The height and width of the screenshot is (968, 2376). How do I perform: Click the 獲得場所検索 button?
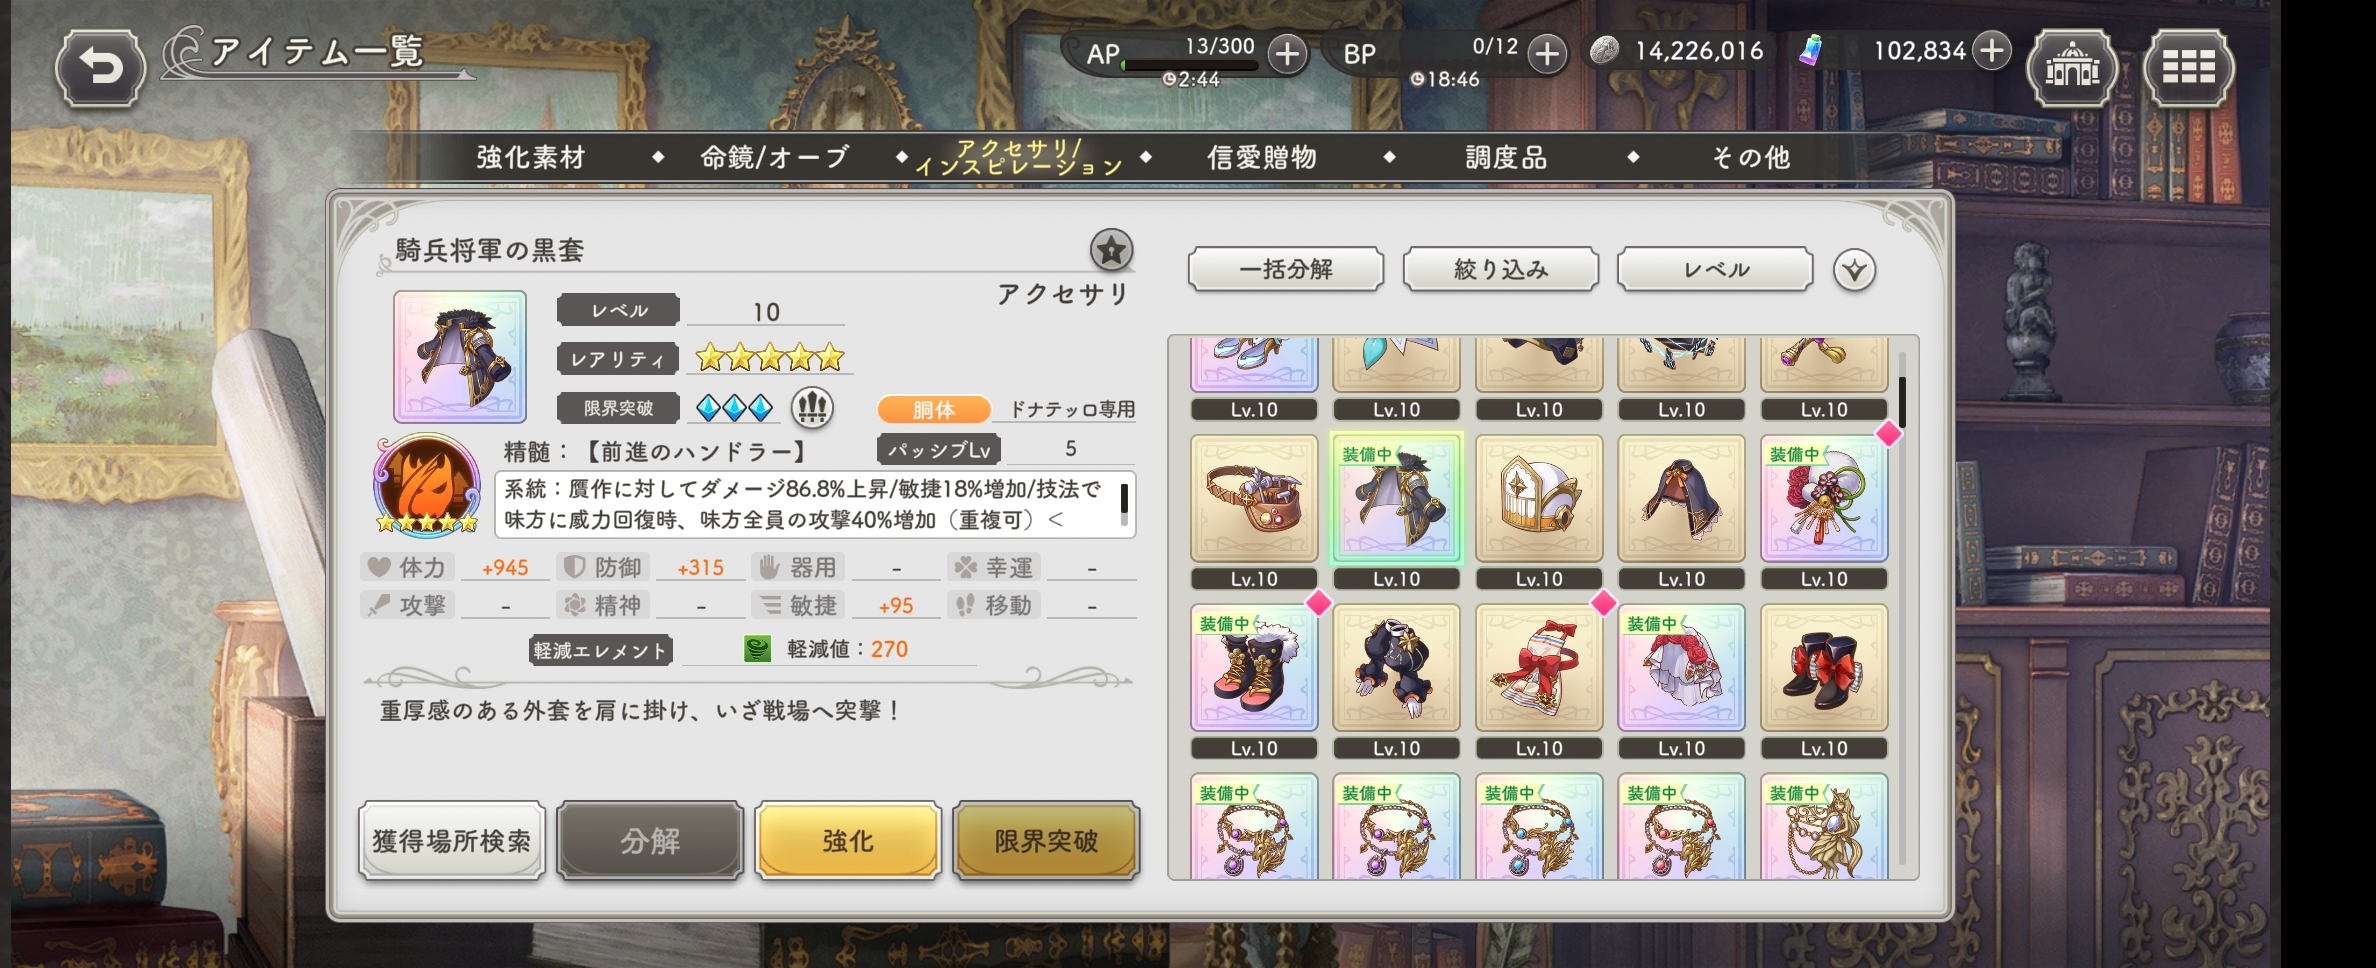[452, 840]
